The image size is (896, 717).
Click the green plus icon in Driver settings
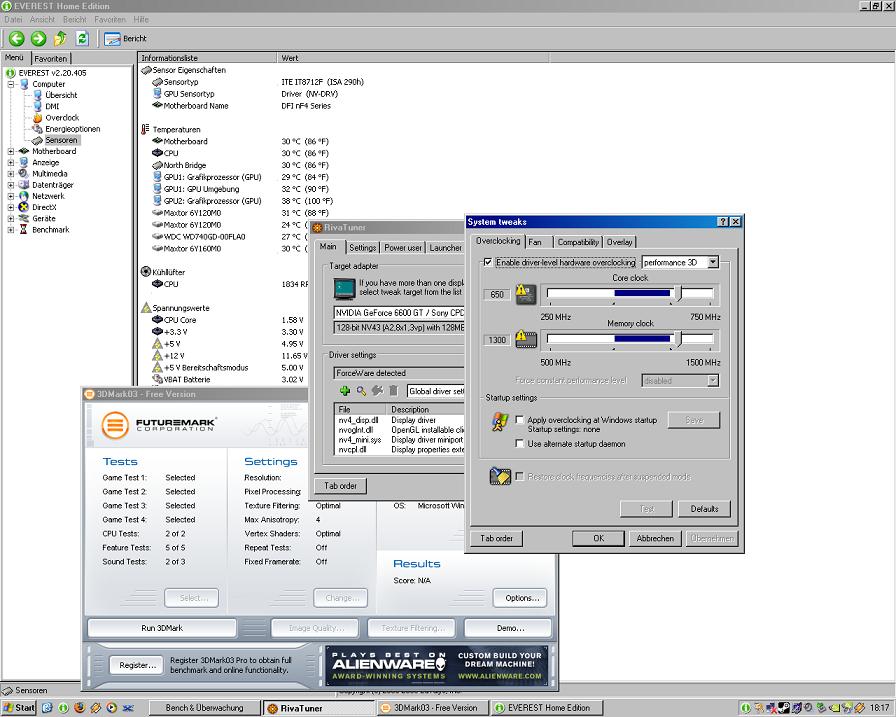pyautogui.click(x=345, y=390)
